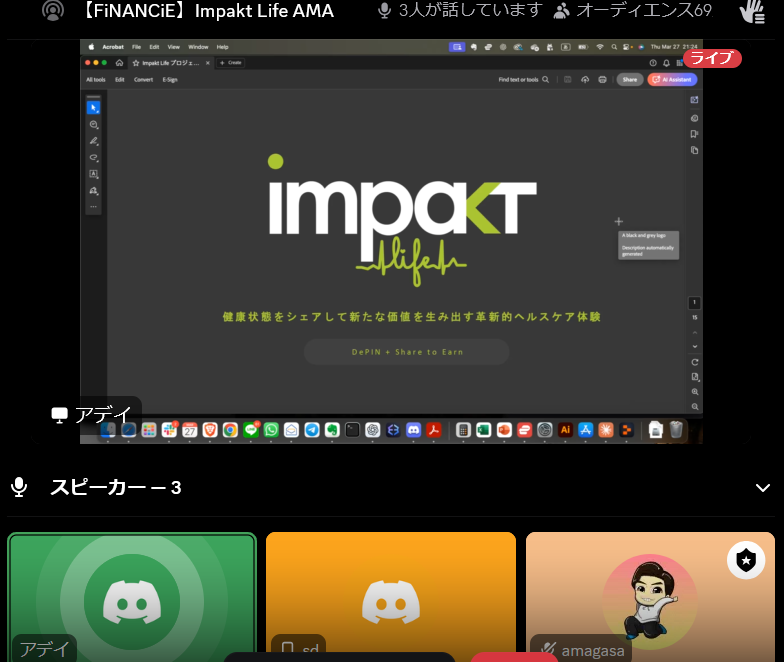This screenshot has width=784, height=662.
Task: Click the current page number 1 box
Action: pos(694,302)
